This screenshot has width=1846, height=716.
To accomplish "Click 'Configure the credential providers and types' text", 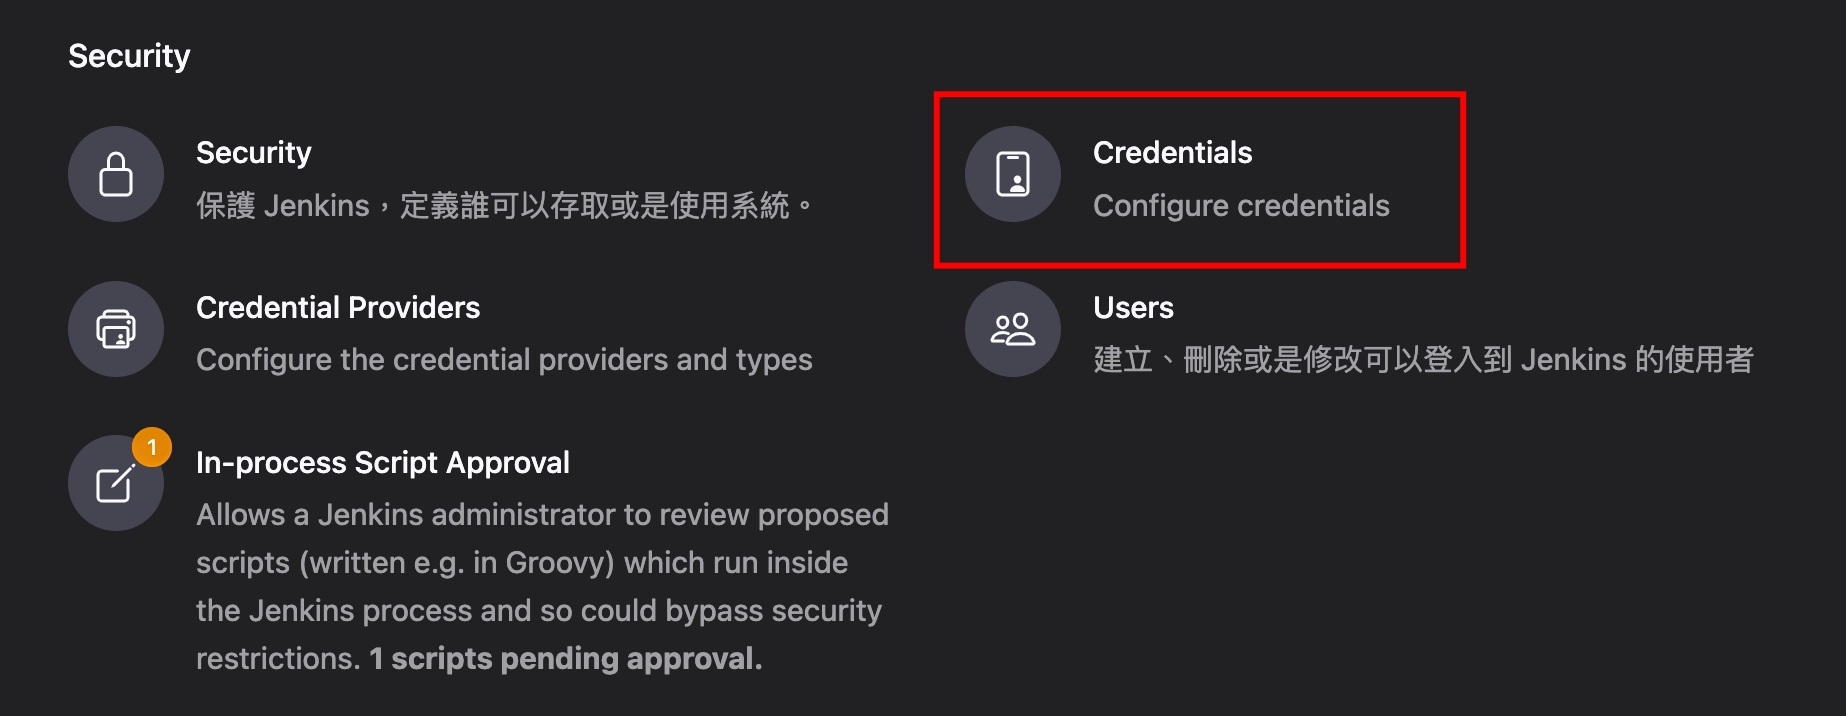I will click(x=504, y=359).
